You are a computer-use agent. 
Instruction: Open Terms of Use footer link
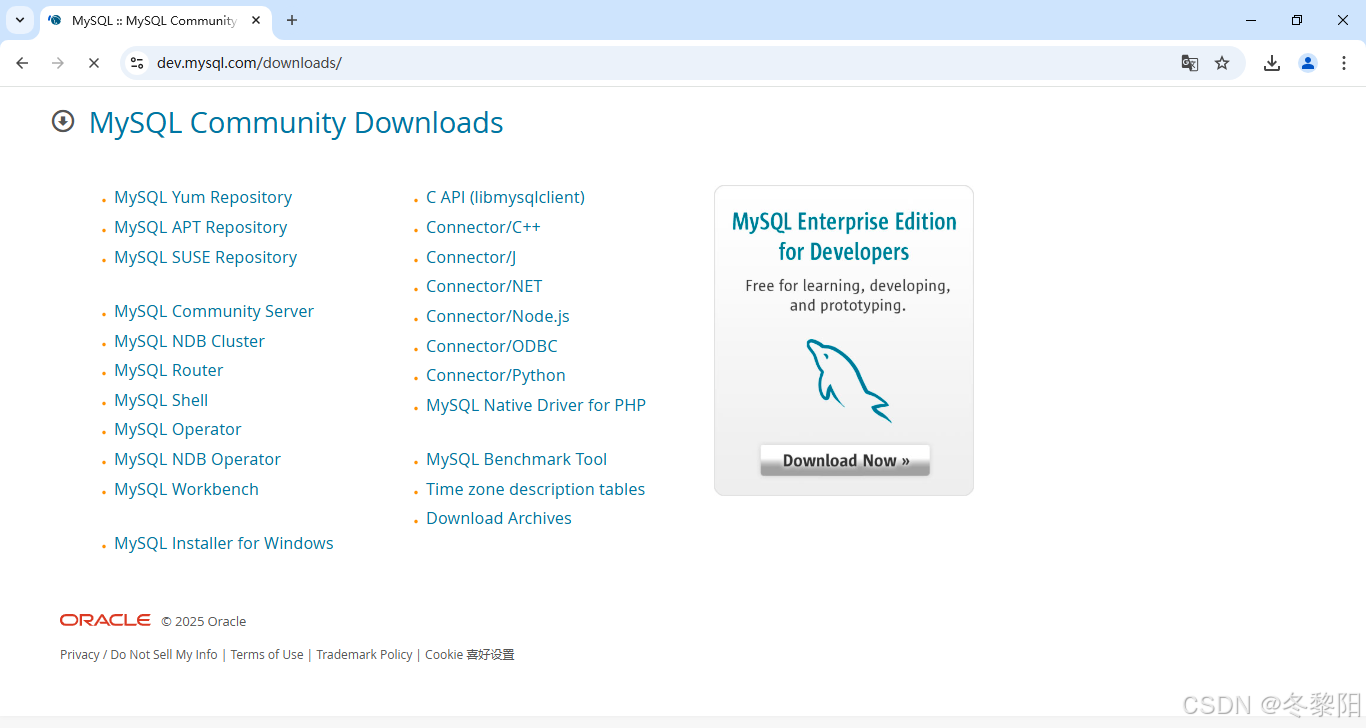(x=267, y=654)
